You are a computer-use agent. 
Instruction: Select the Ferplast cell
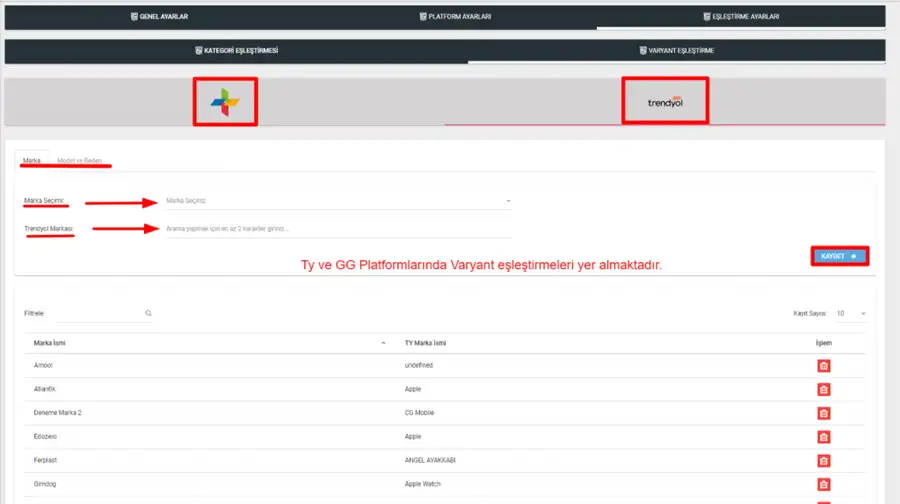click(x=45, y=460)
